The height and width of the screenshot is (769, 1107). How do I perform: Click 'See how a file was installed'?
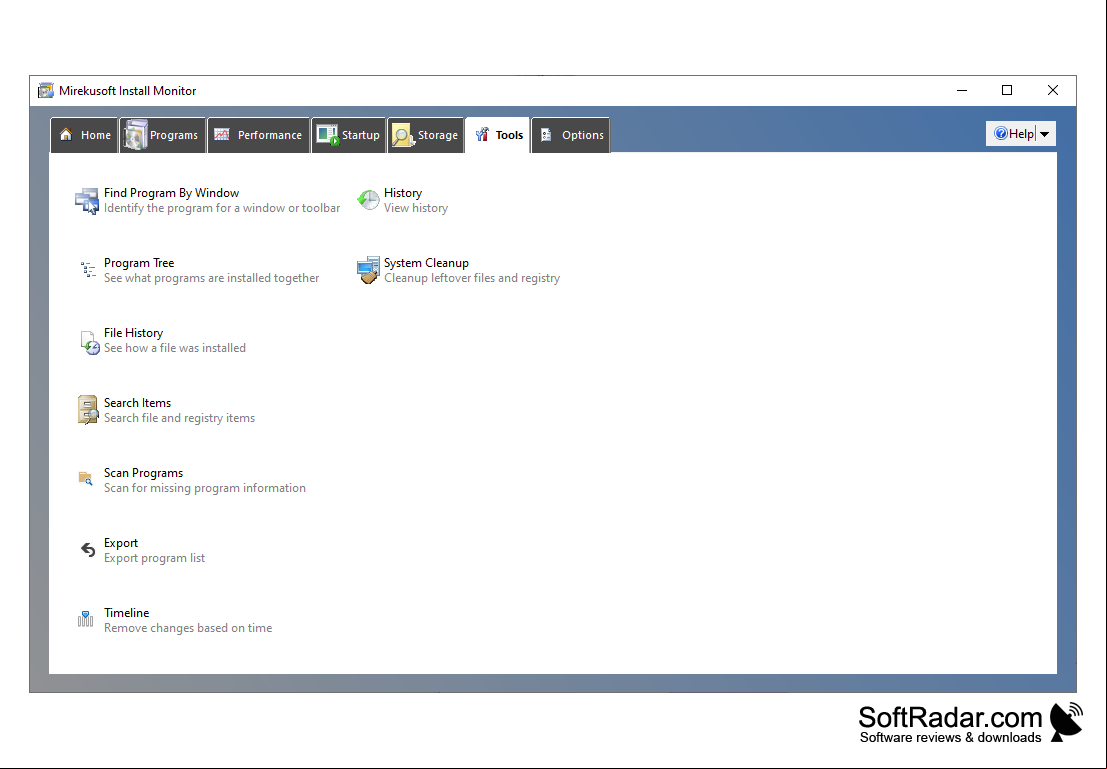tap(175, 347)
